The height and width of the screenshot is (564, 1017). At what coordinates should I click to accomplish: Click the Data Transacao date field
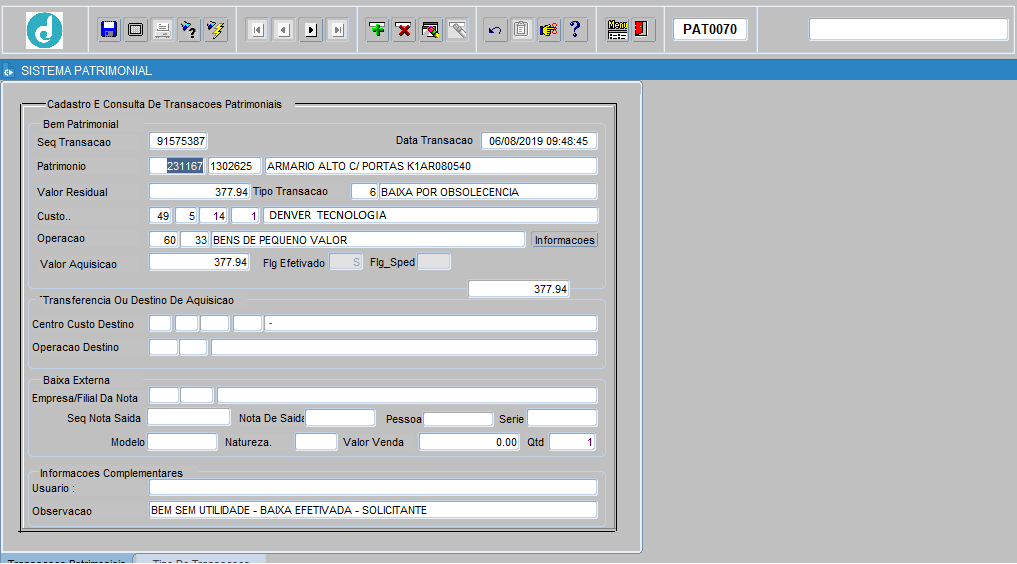click(538, 141)
